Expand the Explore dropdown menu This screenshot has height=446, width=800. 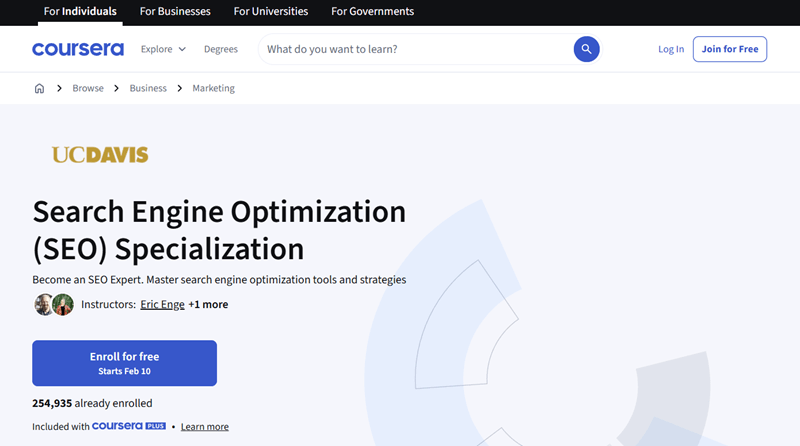pos(163,49)
